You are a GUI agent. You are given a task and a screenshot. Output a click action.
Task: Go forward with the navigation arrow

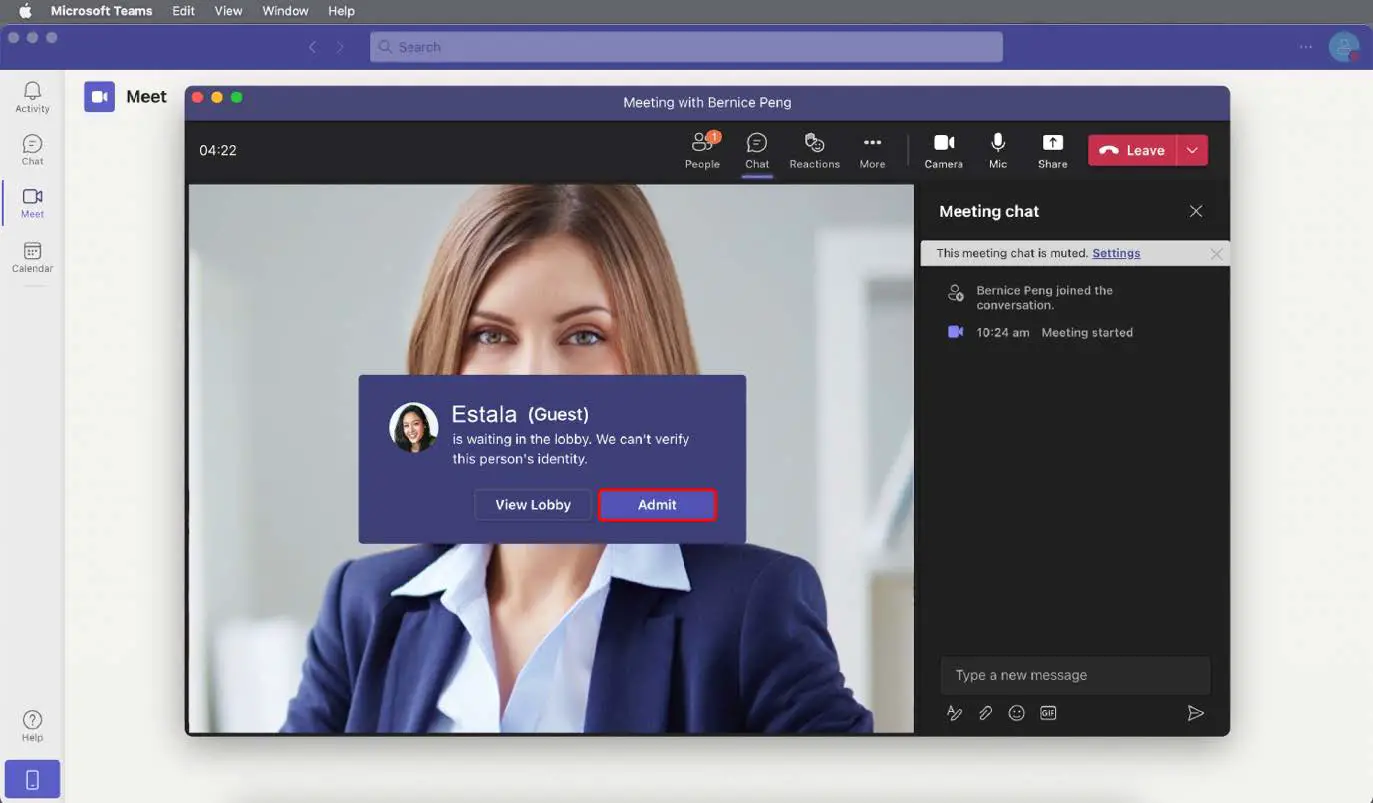[340, 47]
